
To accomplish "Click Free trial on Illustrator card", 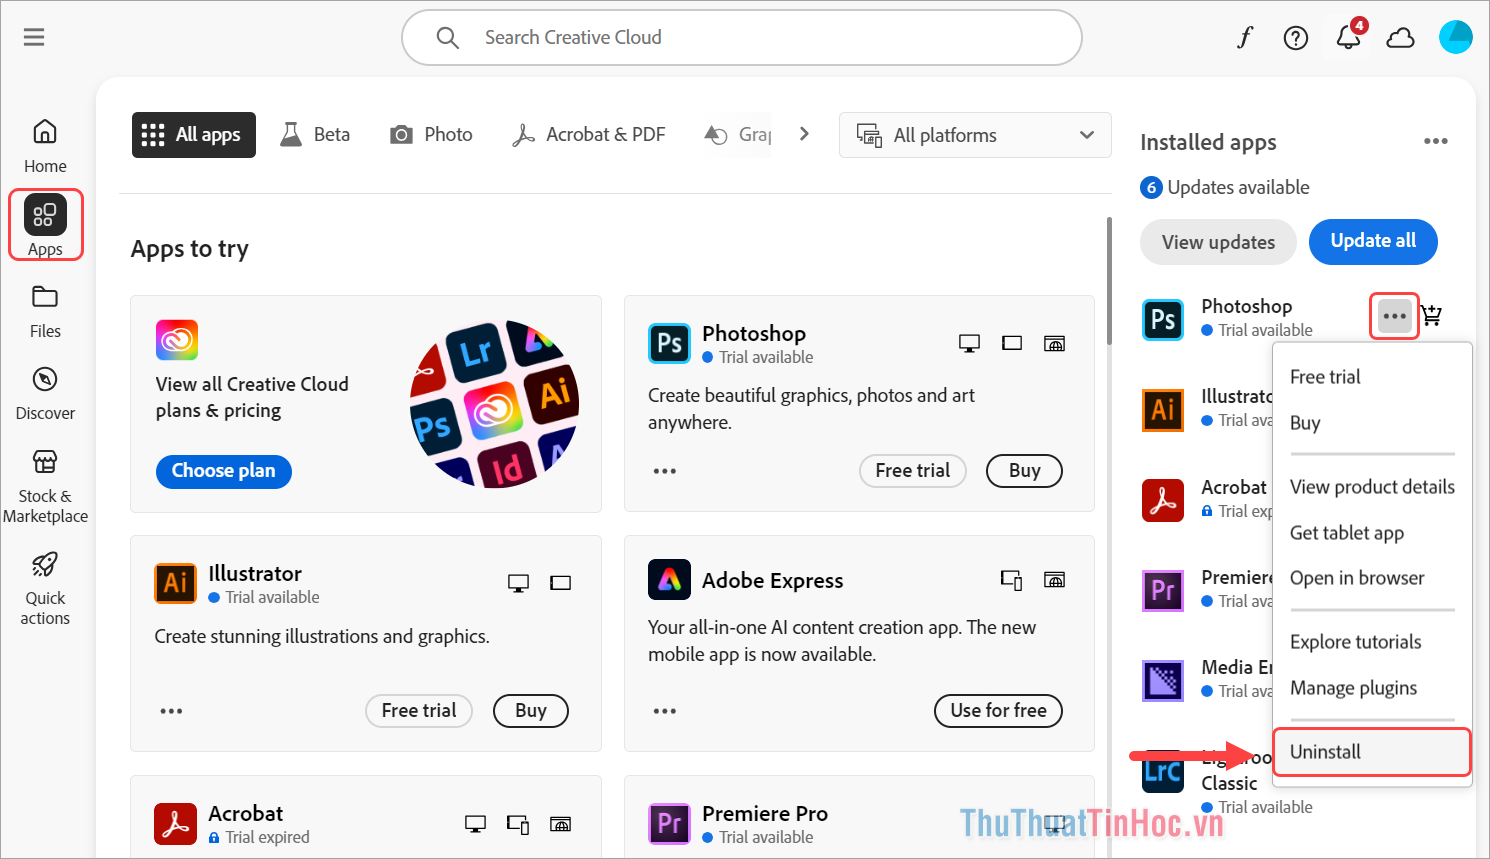I will click(419, 711).
